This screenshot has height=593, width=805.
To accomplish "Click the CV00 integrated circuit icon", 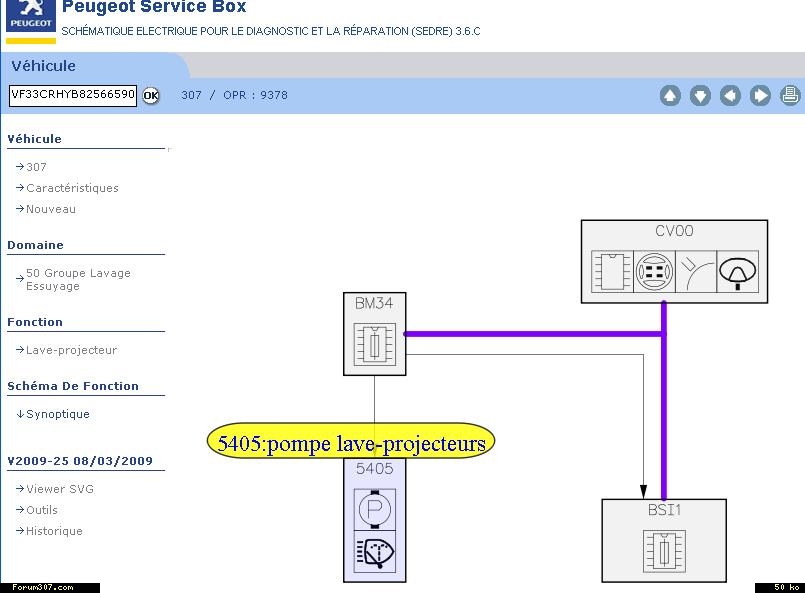I will [x=612, y=272].
